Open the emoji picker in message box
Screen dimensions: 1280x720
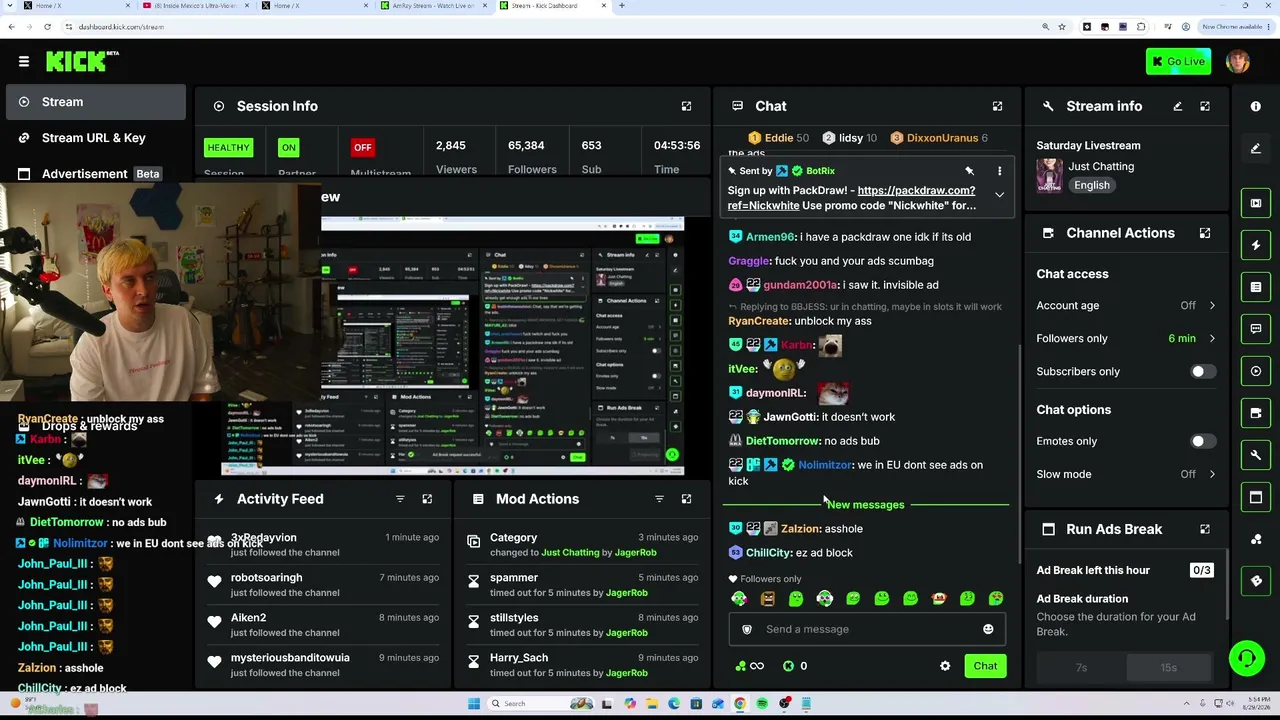[x=988, y=629]
